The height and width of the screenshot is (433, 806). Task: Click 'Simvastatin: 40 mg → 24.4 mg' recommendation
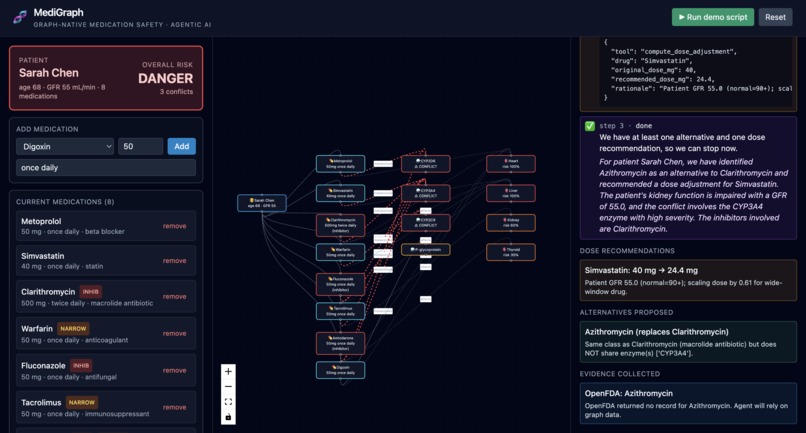coord(688,280)
